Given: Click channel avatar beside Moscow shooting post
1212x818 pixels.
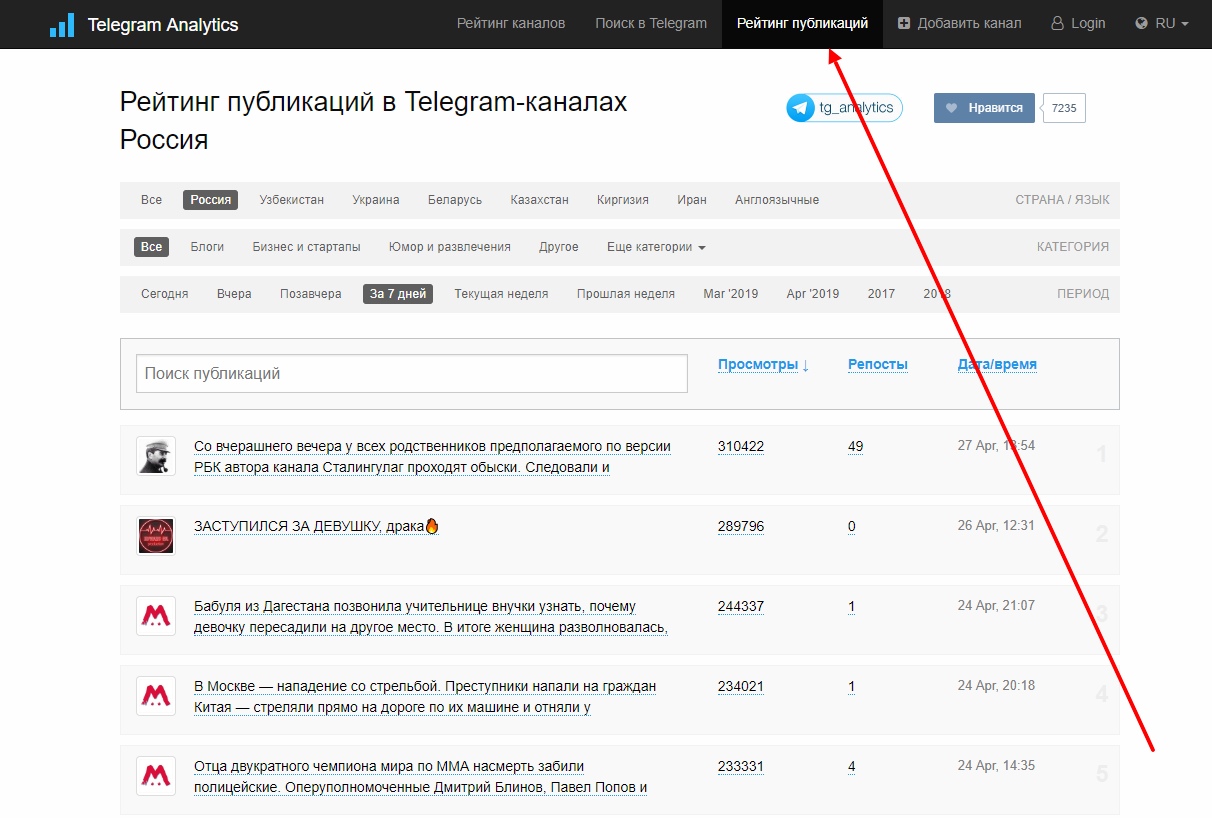Looking at the screenshot, I should 156,696.
